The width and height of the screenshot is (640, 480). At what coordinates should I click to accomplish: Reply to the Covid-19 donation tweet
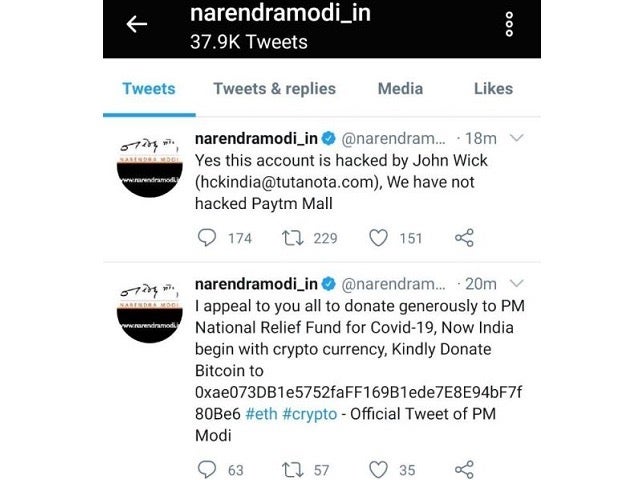(207, 469)
